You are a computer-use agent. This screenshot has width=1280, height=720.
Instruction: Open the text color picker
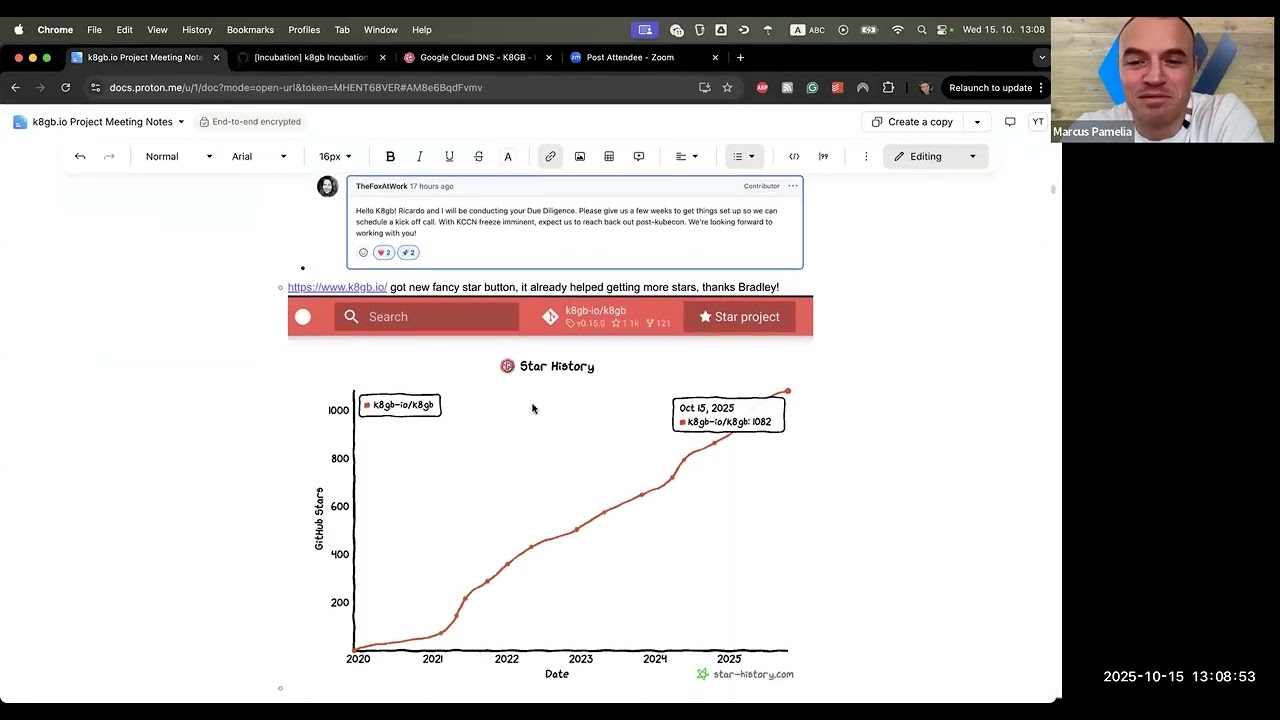click(508, 156)
